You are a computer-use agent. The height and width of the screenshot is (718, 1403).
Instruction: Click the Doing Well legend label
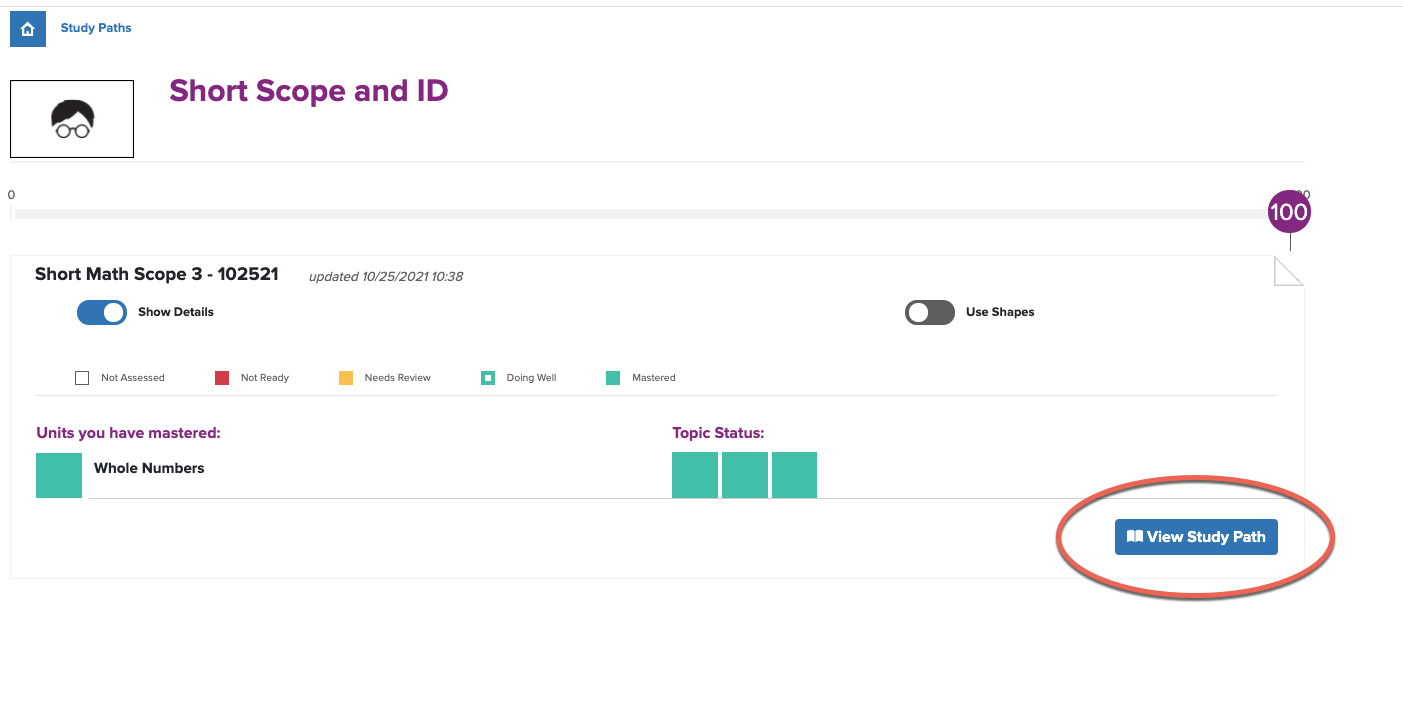tap(532, 378)
